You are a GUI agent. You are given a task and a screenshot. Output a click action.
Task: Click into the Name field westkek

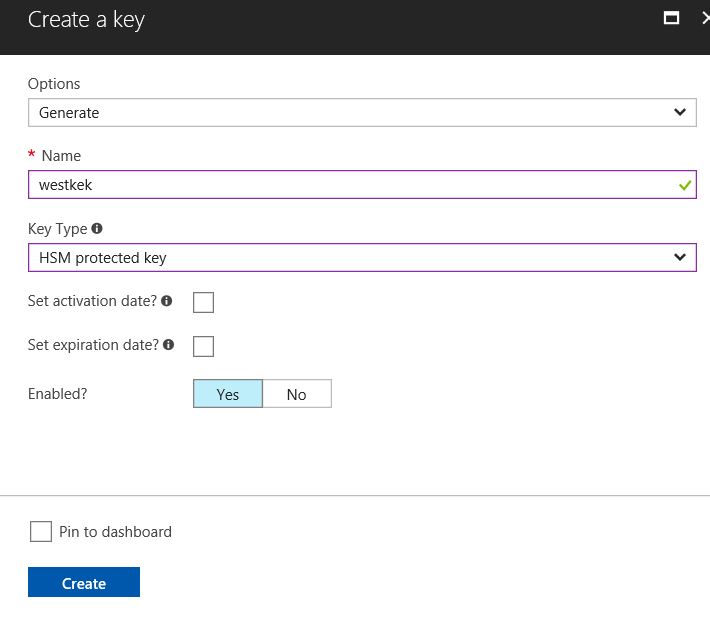point(362,184)
